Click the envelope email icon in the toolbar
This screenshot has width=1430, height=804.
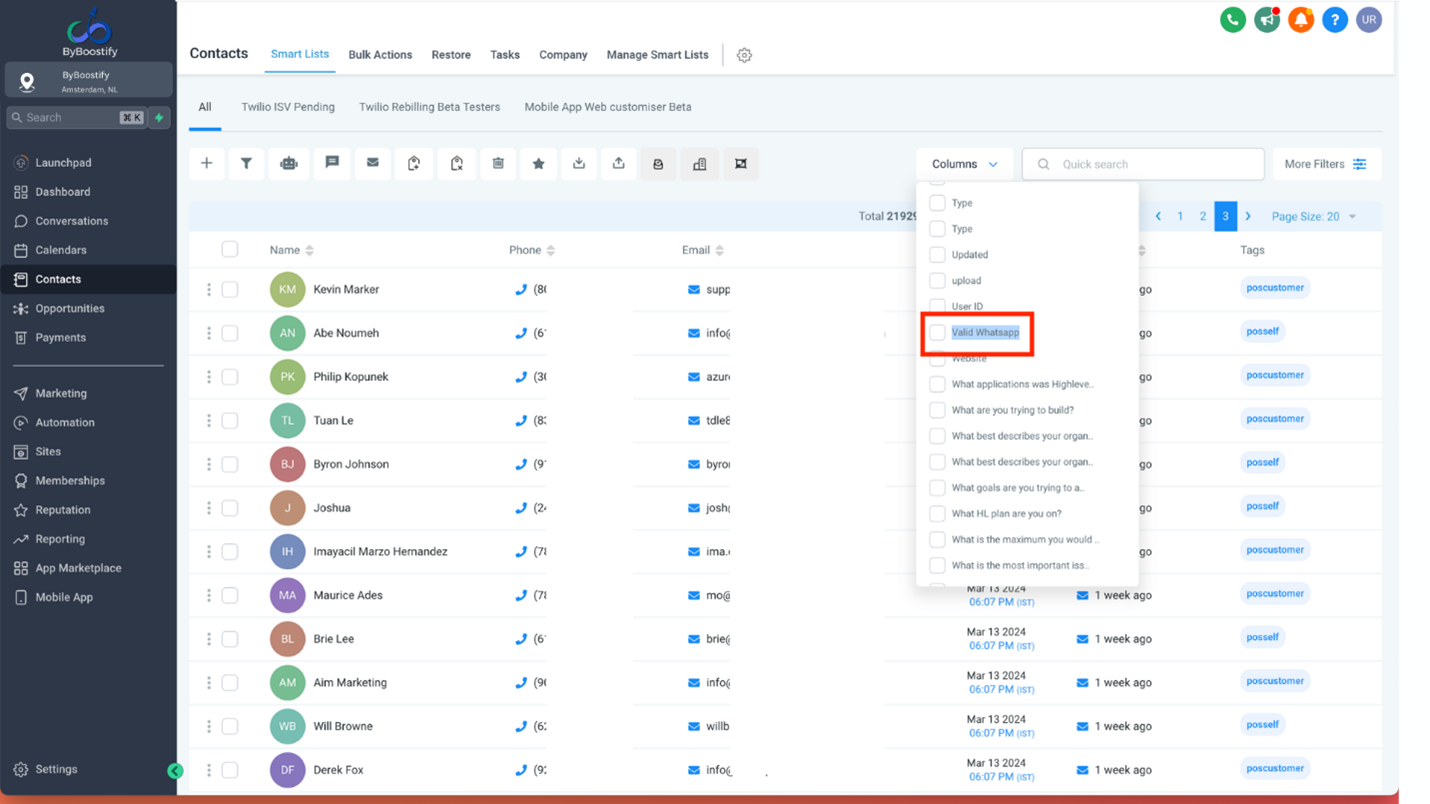tap(373, 164)
